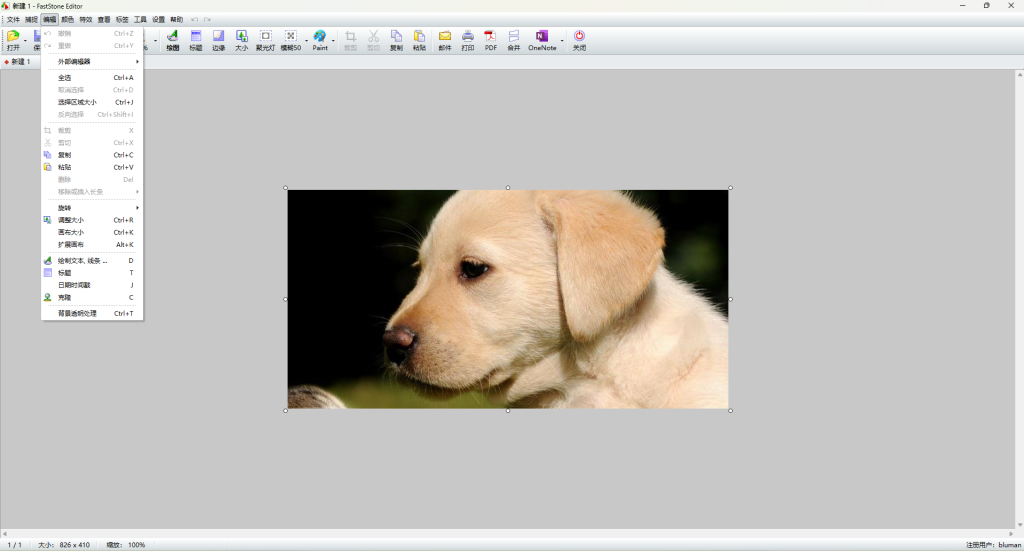Image resolution: width=1024 pixels, height=551 pixels.
Task: Choose 画布大小 (Canvas Size) menu entry
Action: click(92, 232)
